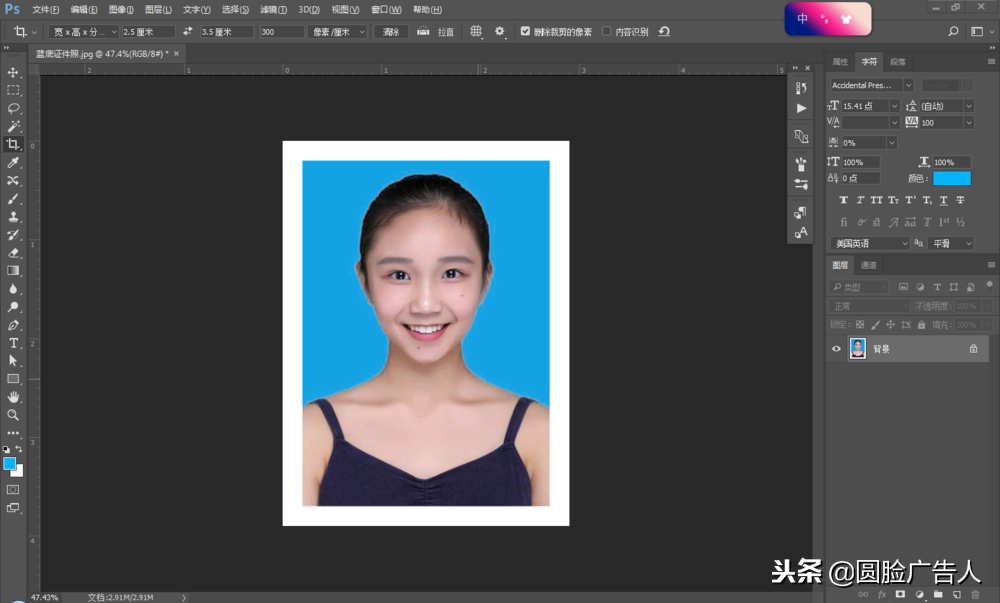Hide the 背景 layer with eye icon
1000x603 pixels.
click(x=837, y=349)
